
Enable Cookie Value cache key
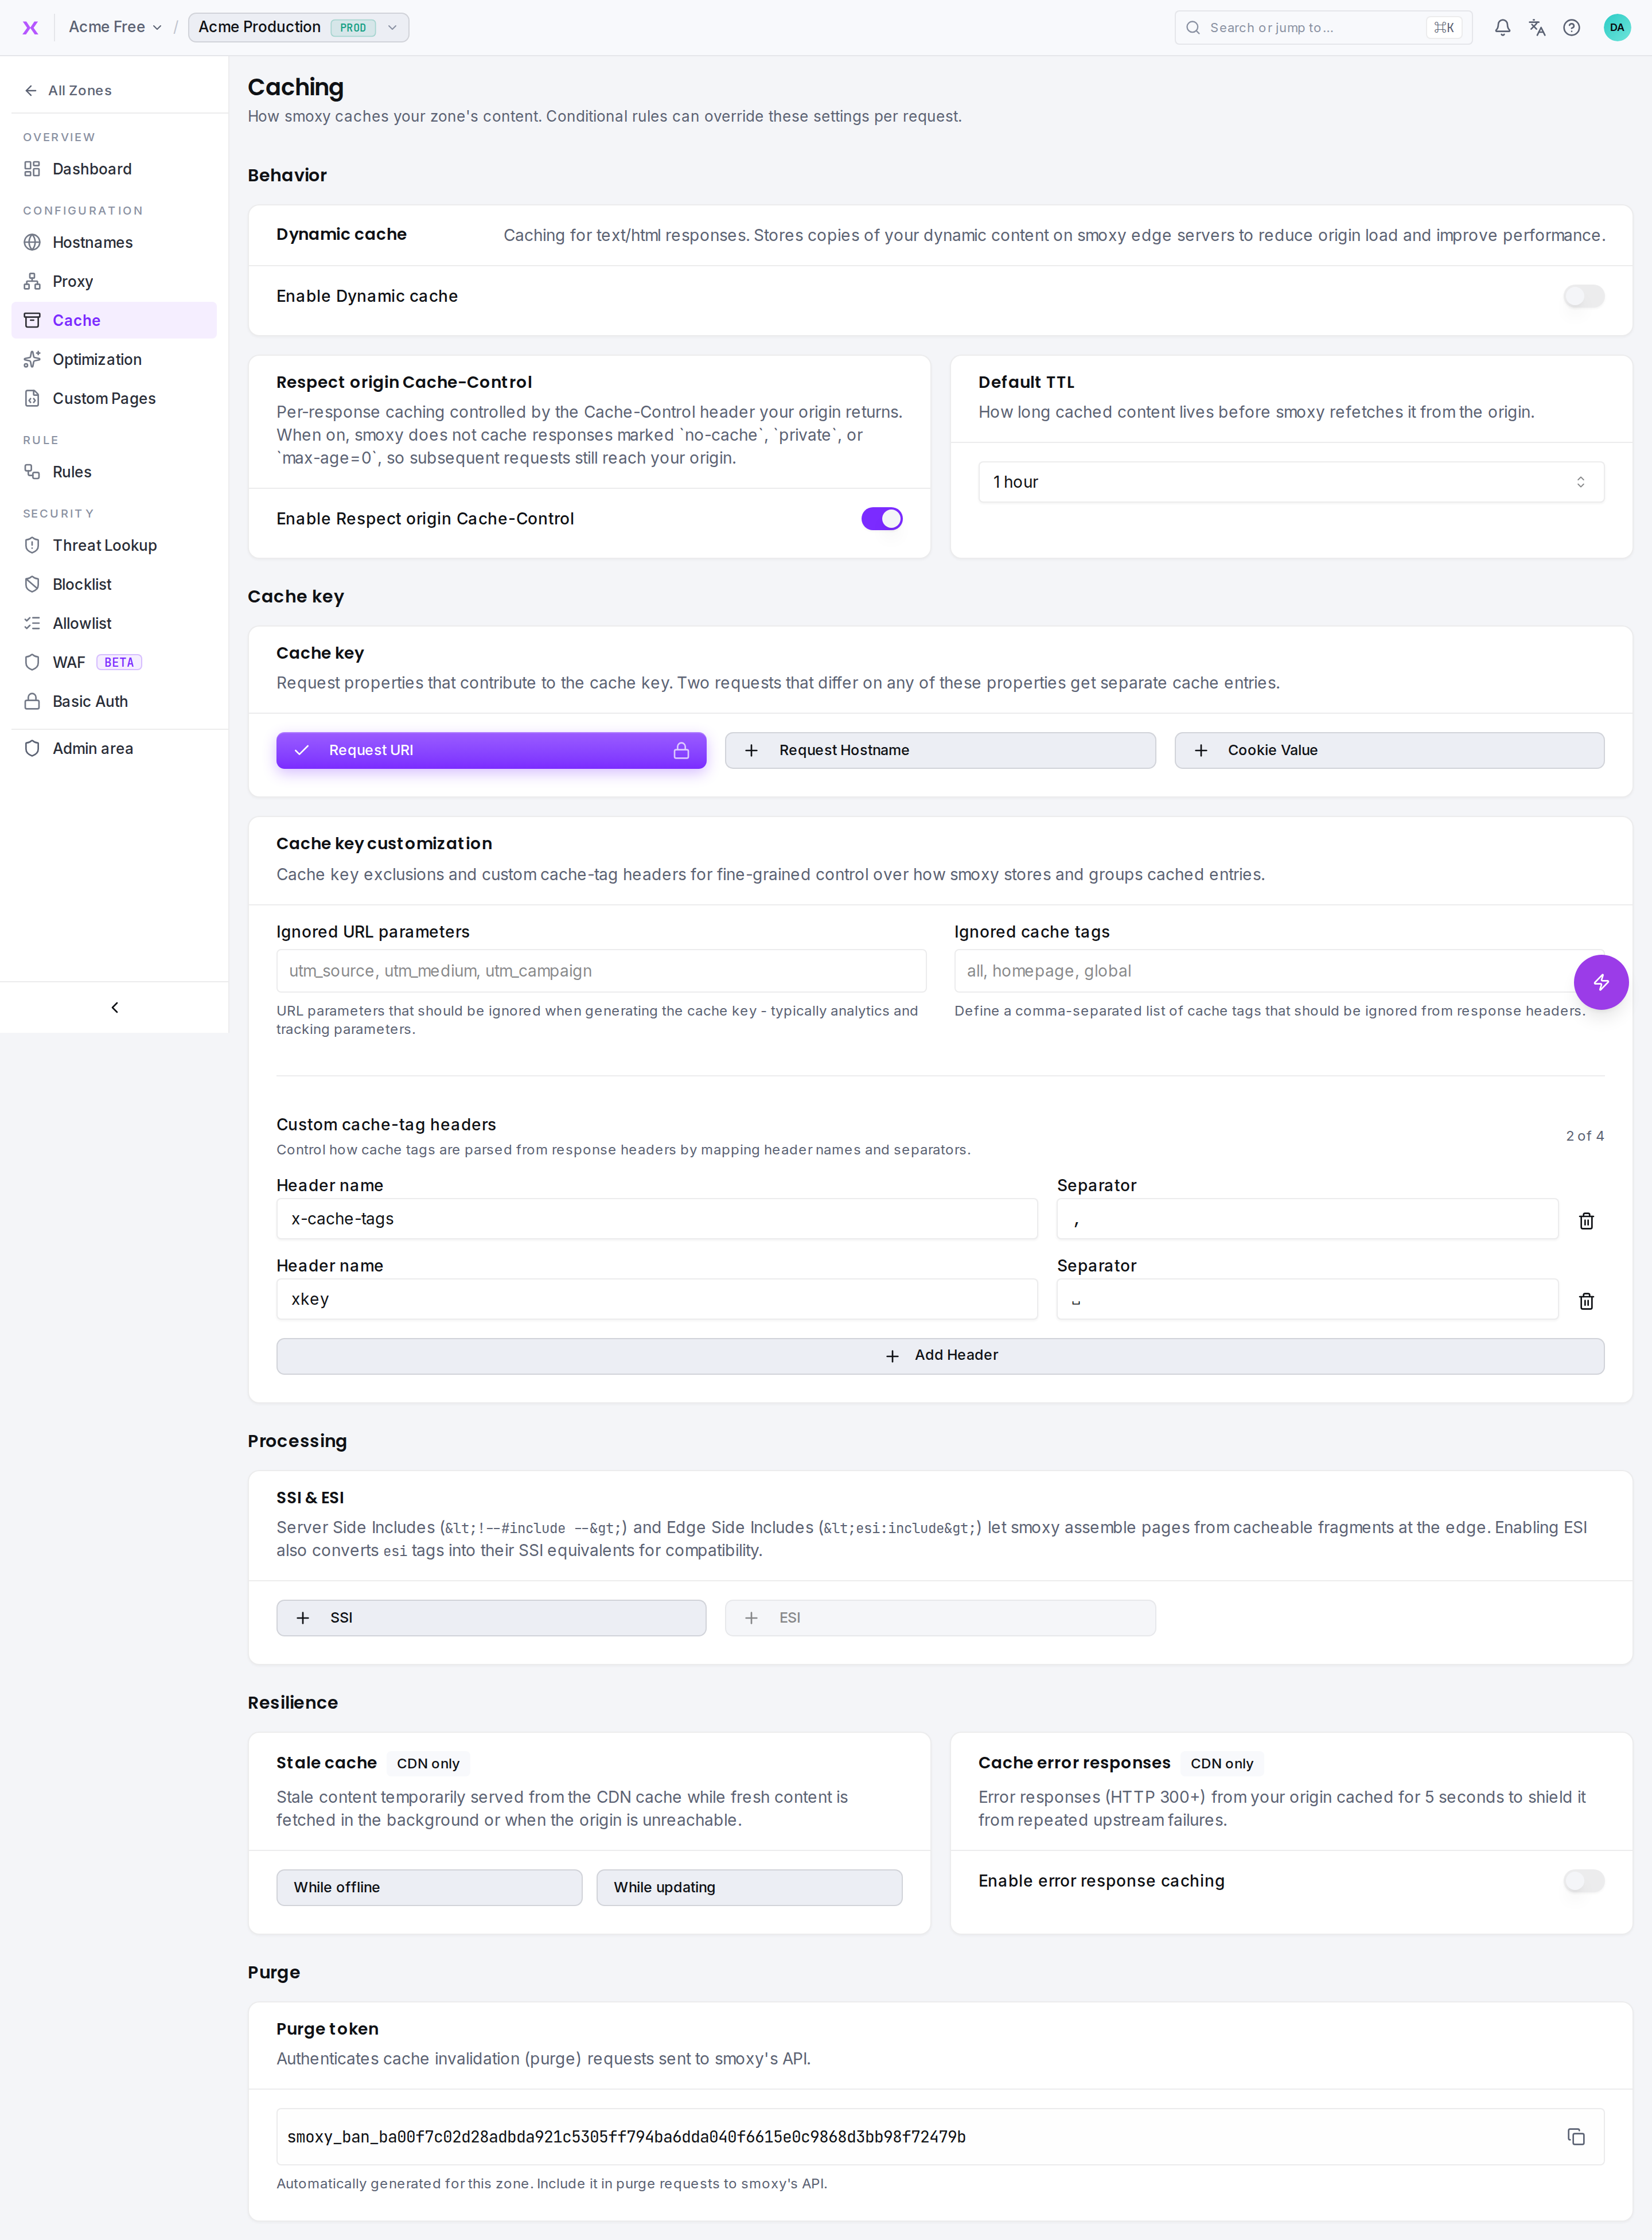tap(1389, 750)
